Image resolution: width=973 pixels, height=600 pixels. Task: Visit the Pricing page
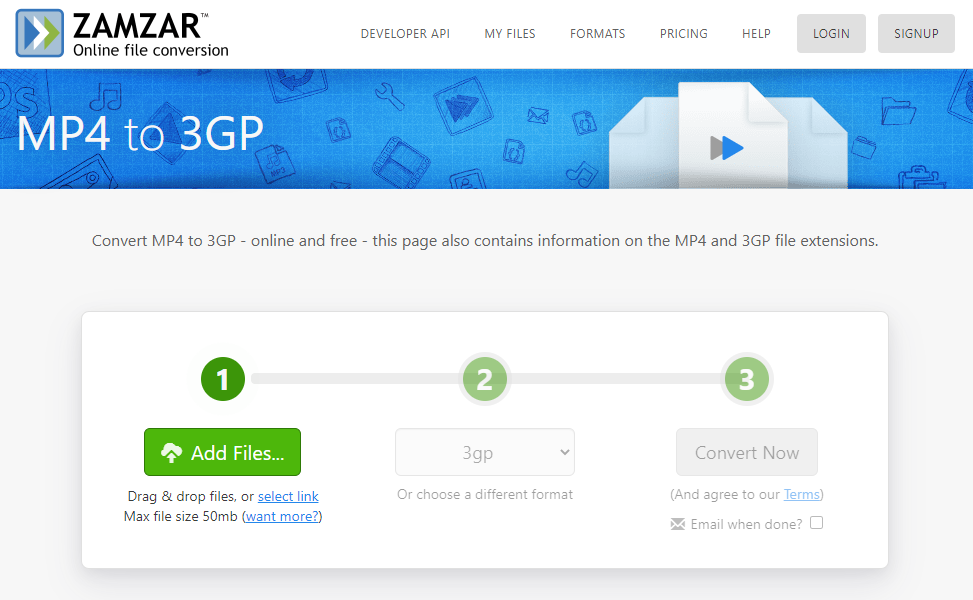tap(683, 34)
